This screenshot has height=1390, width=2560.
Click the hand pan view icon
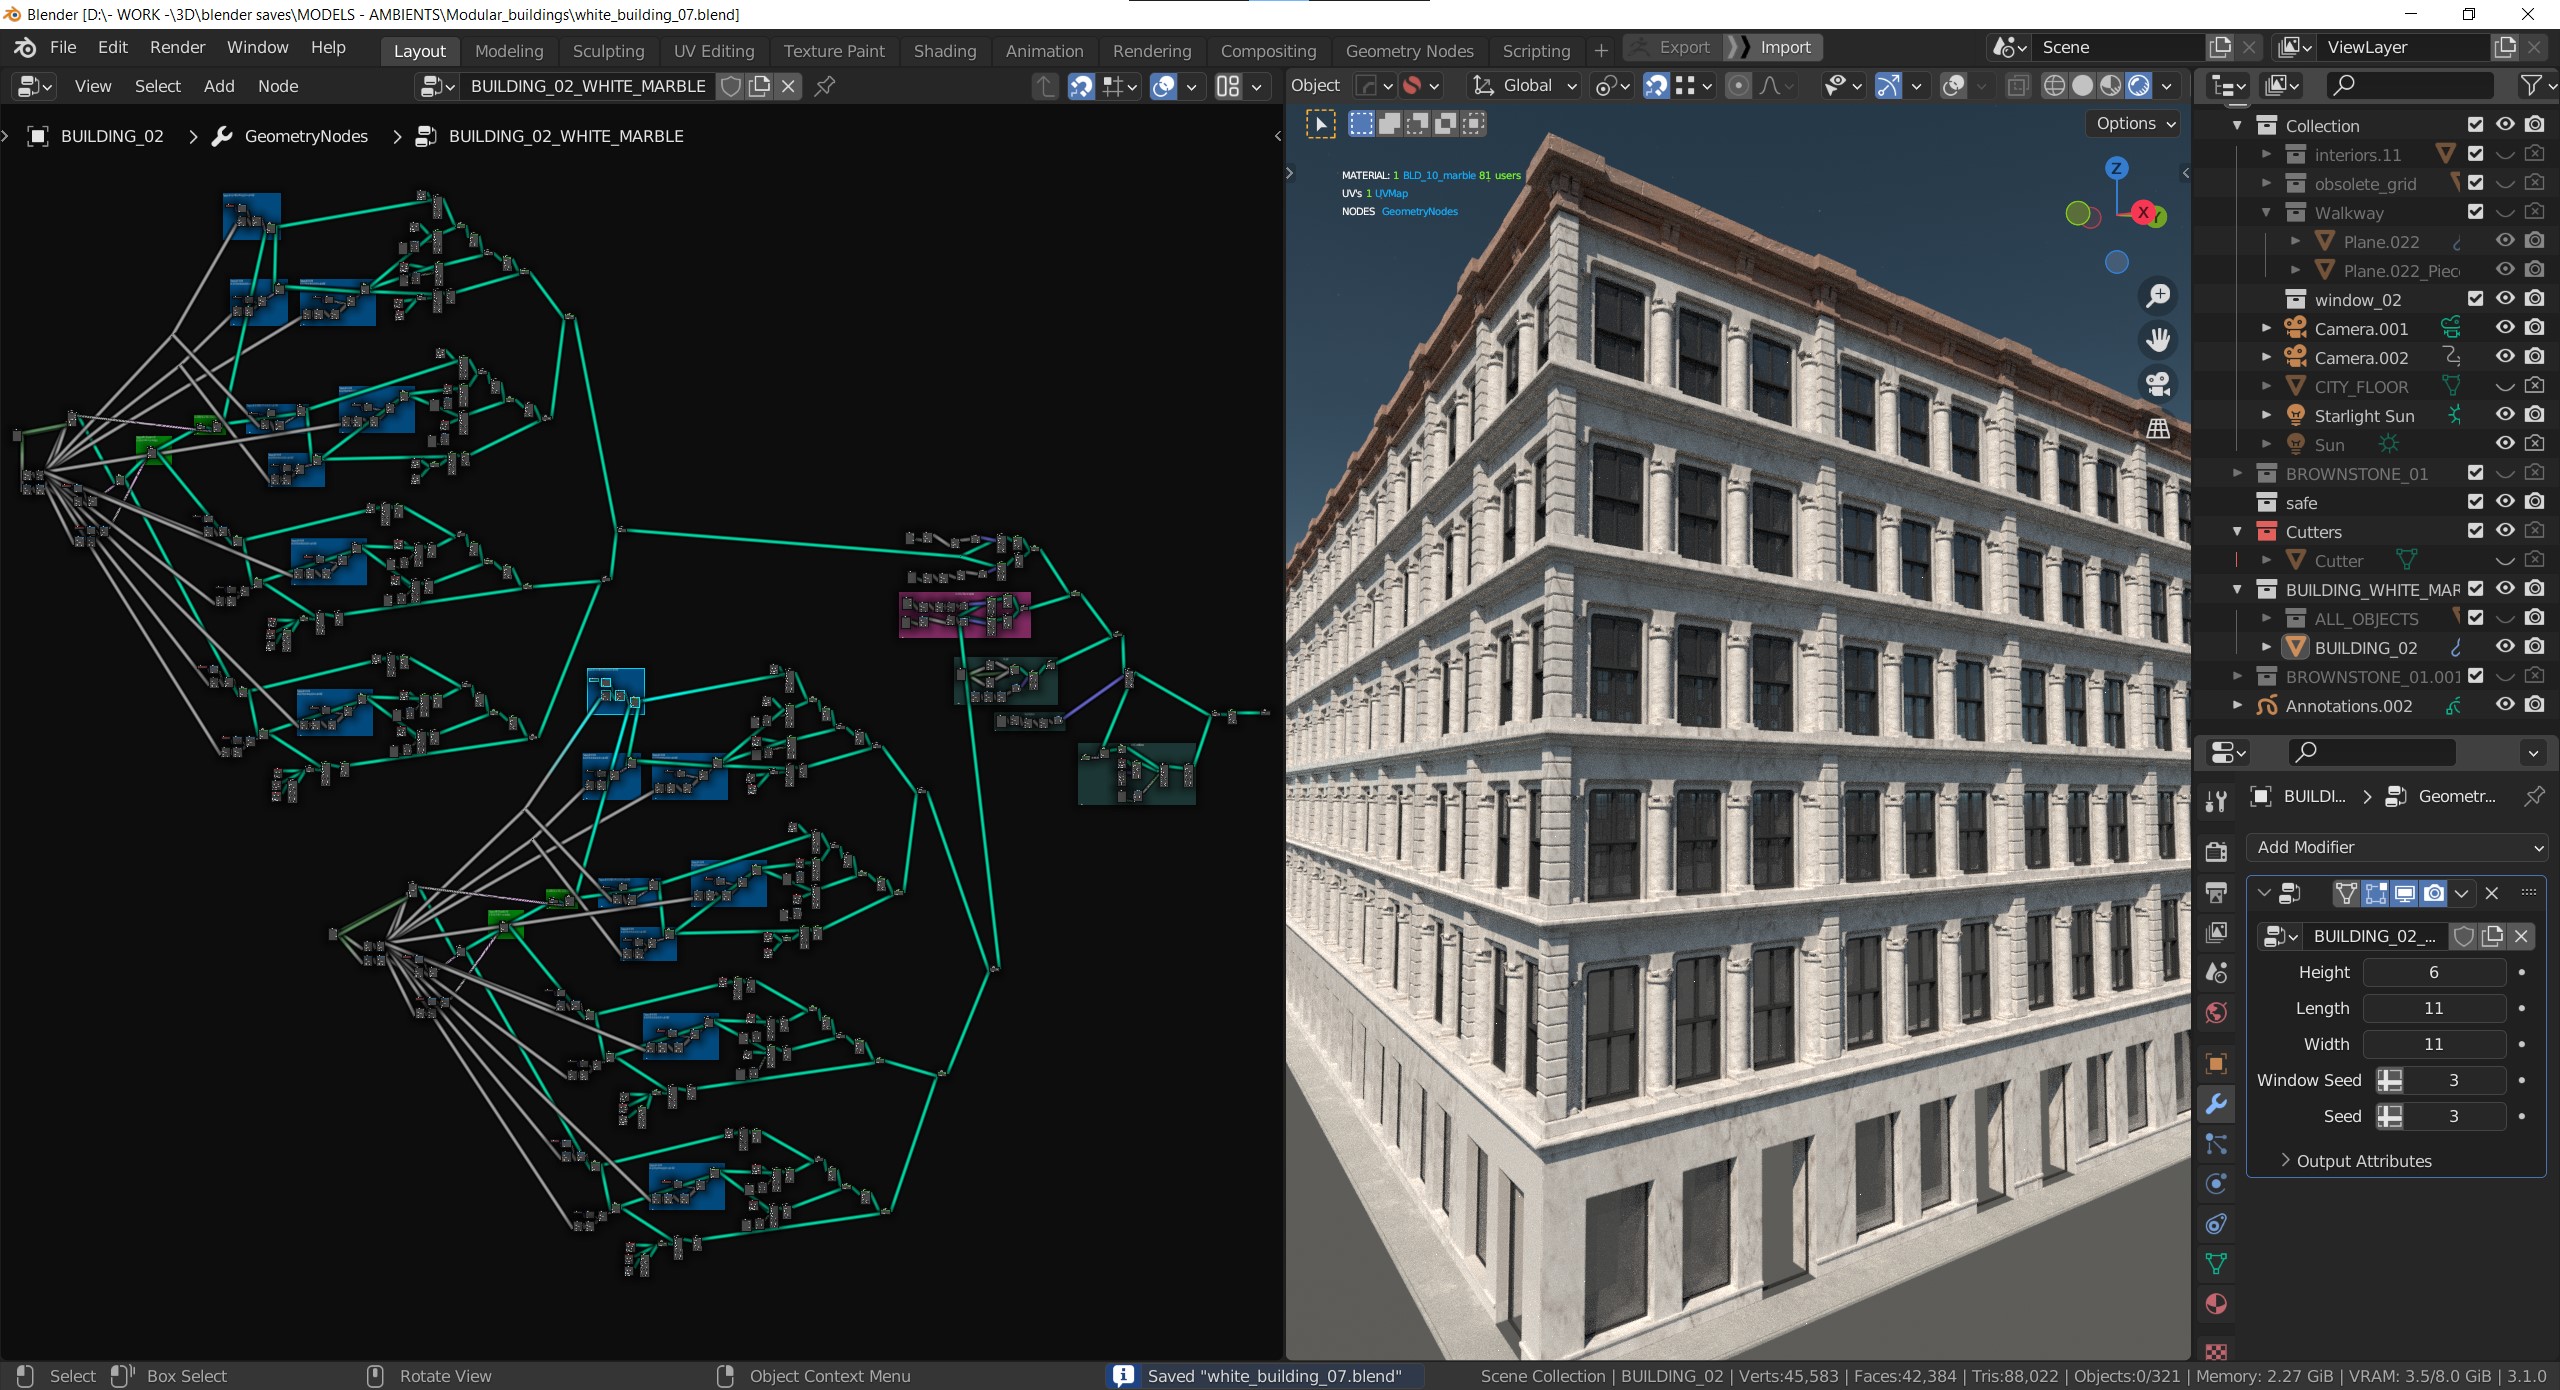tap(2158, 340)
